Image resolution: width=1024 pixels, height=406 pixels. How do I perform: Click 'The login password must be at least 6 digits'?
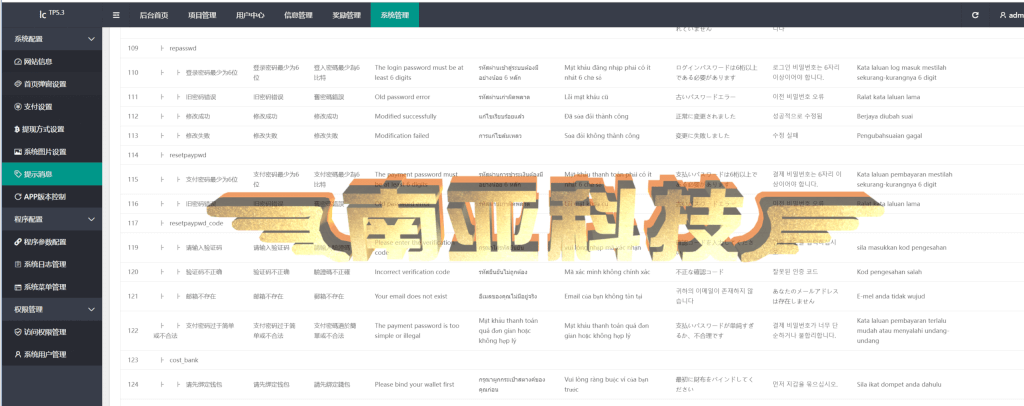[419, 72]
